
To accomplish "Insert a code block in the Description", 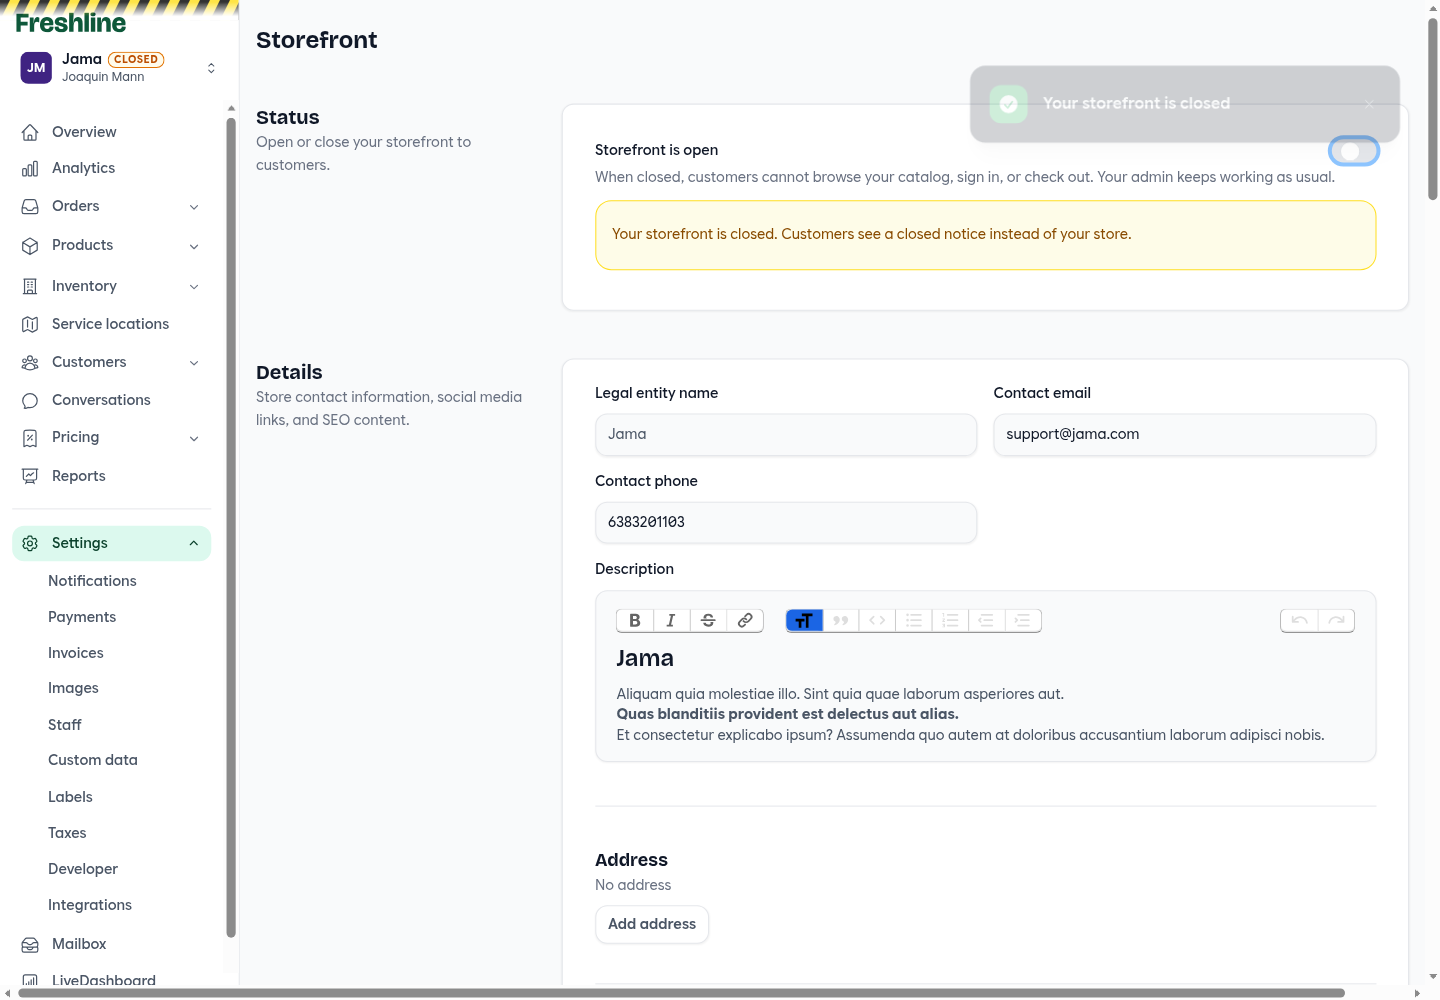I will (x=877, y=621).
